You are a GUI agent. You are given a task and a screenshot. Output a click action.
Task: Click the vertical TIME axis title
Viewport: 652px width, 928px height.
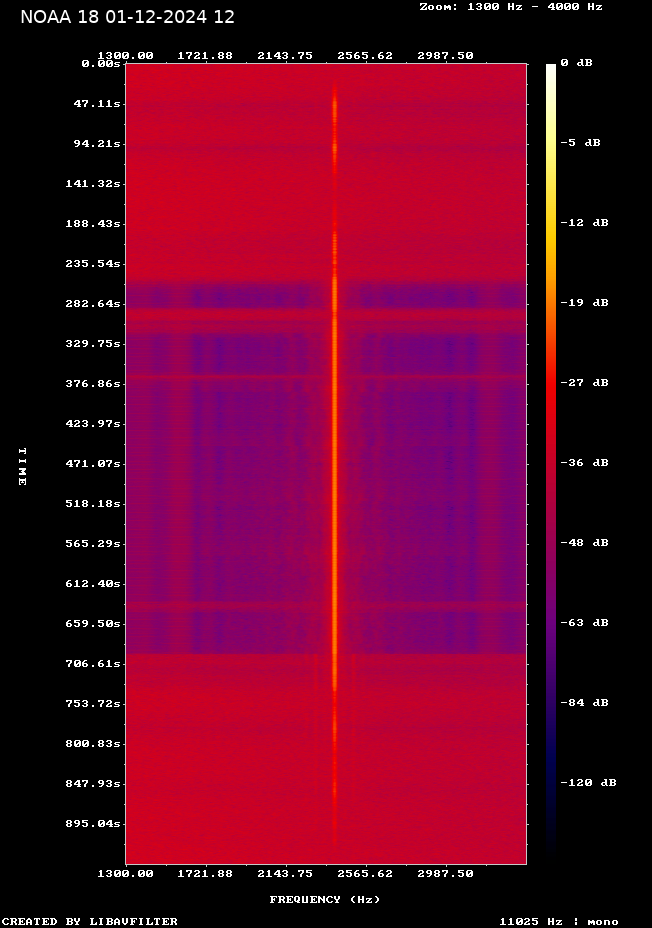[22, 467]
